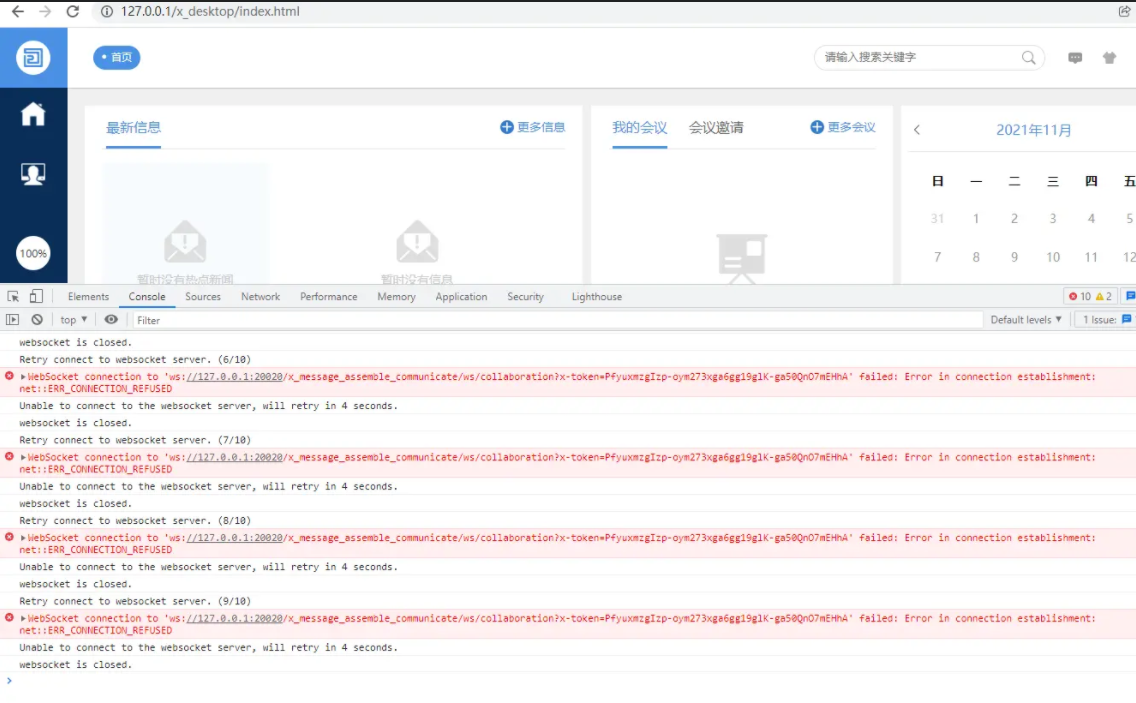Click the ws://127.0.0.1:20020 link after retry 9/10

[235, 618]
